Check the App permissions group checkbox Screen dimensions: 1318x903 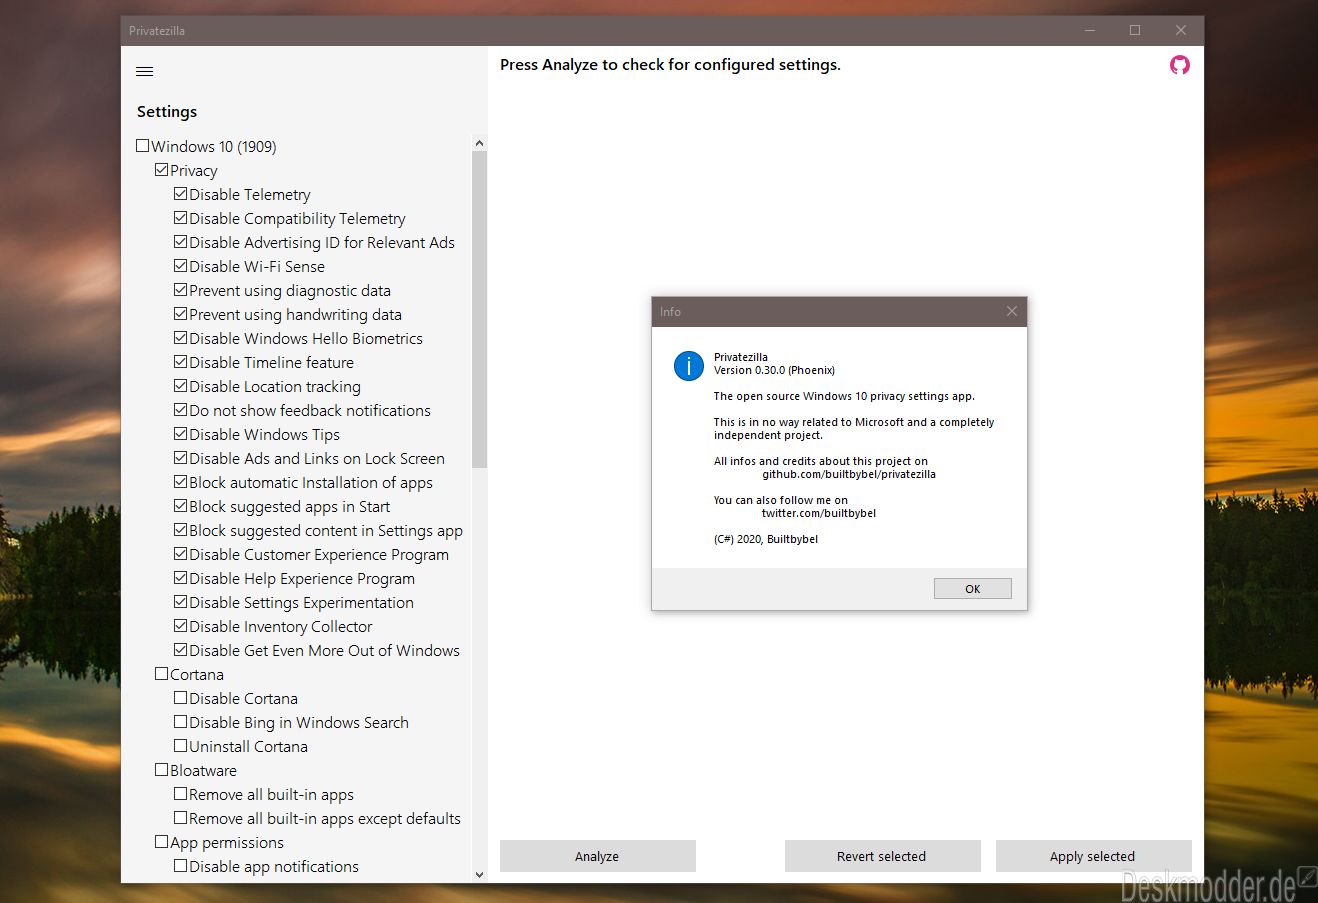point(162,842)
